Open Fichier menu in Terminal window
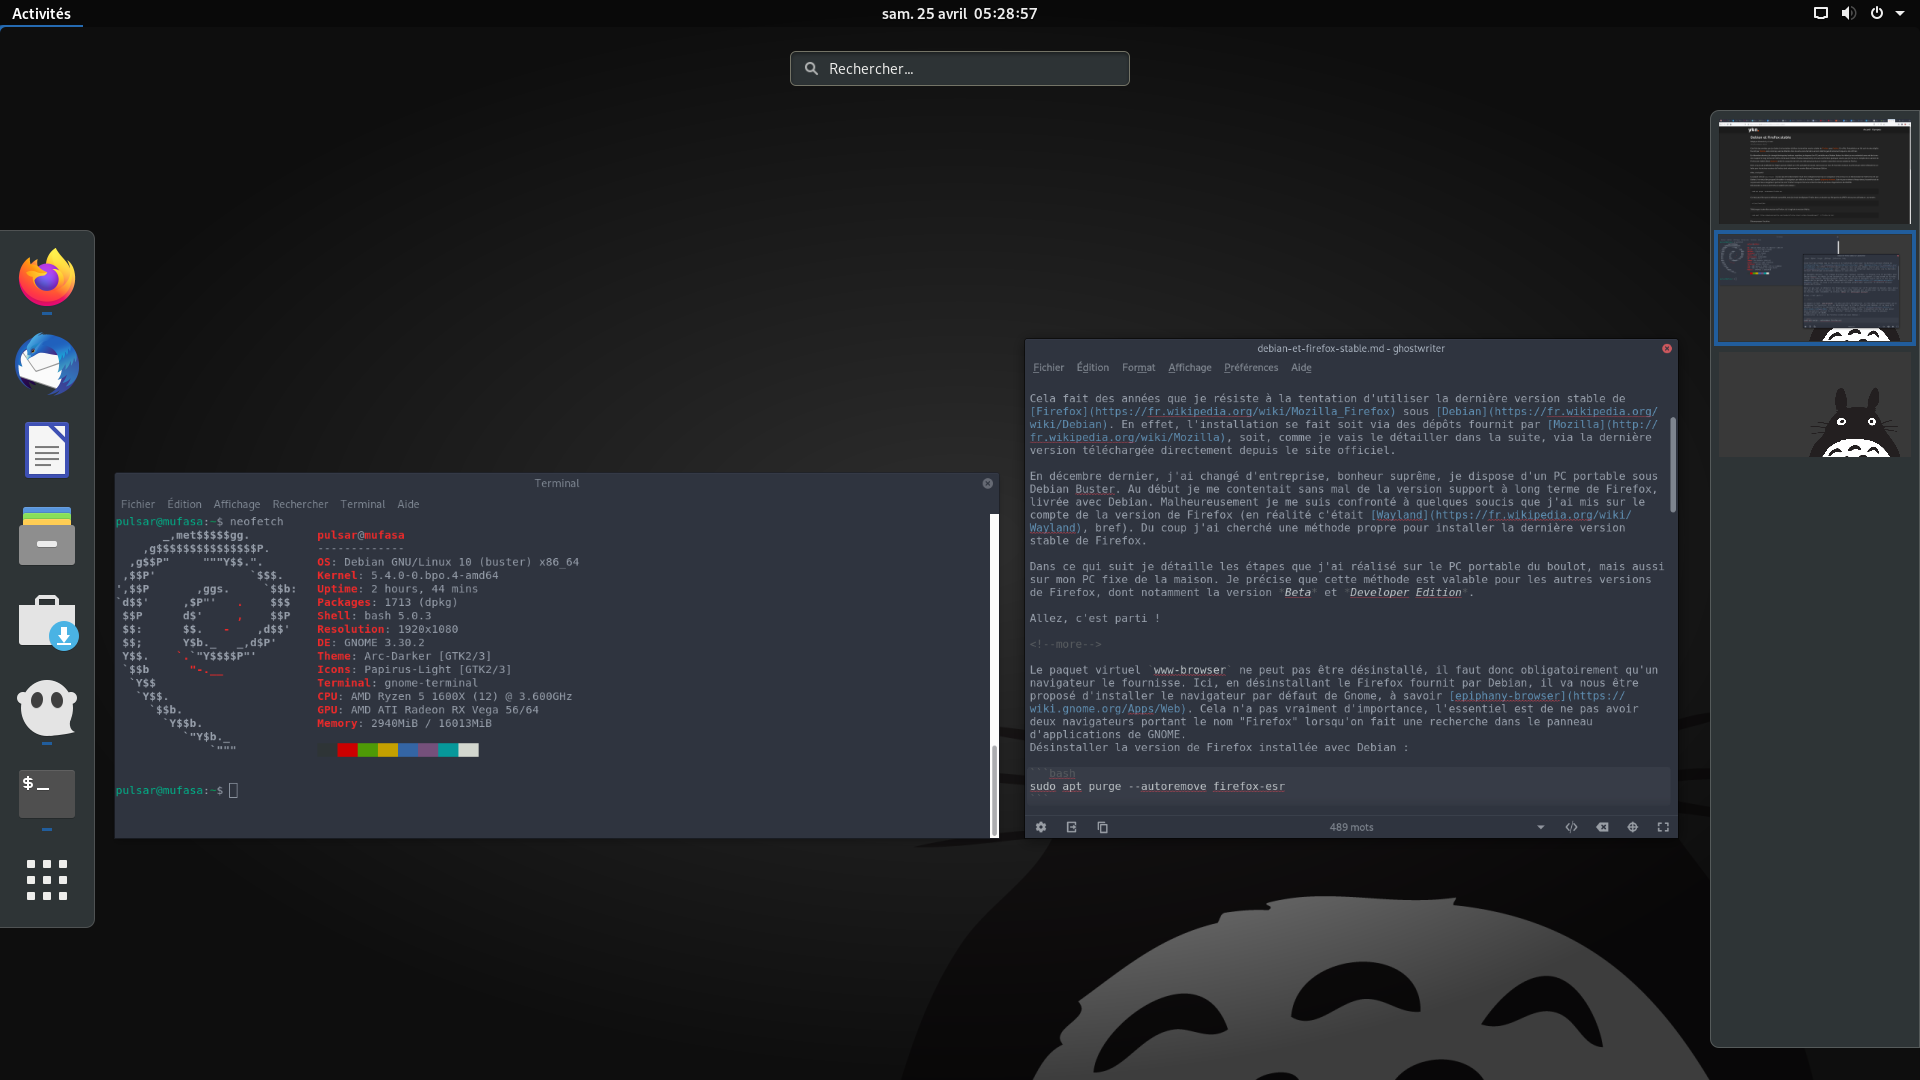Image resolution: width=1920 pixels, height=1080 pixels. click(138, 504)
